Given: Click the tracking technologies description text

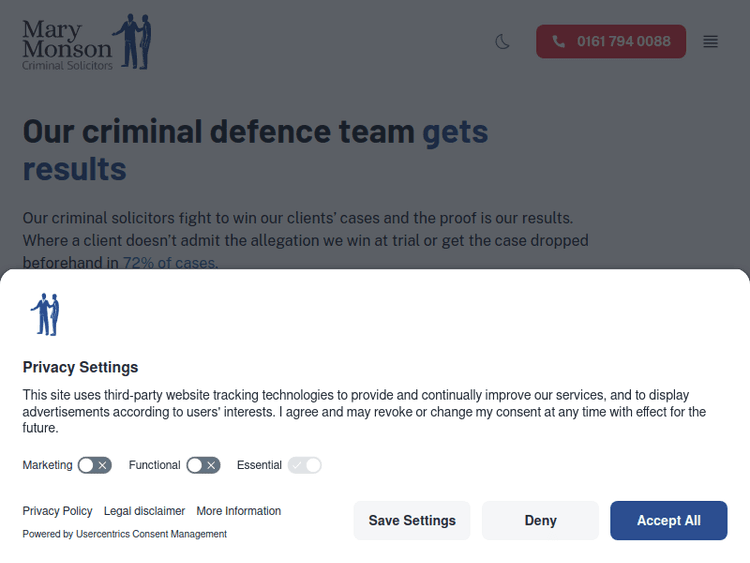Looking at the screenshot, I should click(x=364, y=411).
